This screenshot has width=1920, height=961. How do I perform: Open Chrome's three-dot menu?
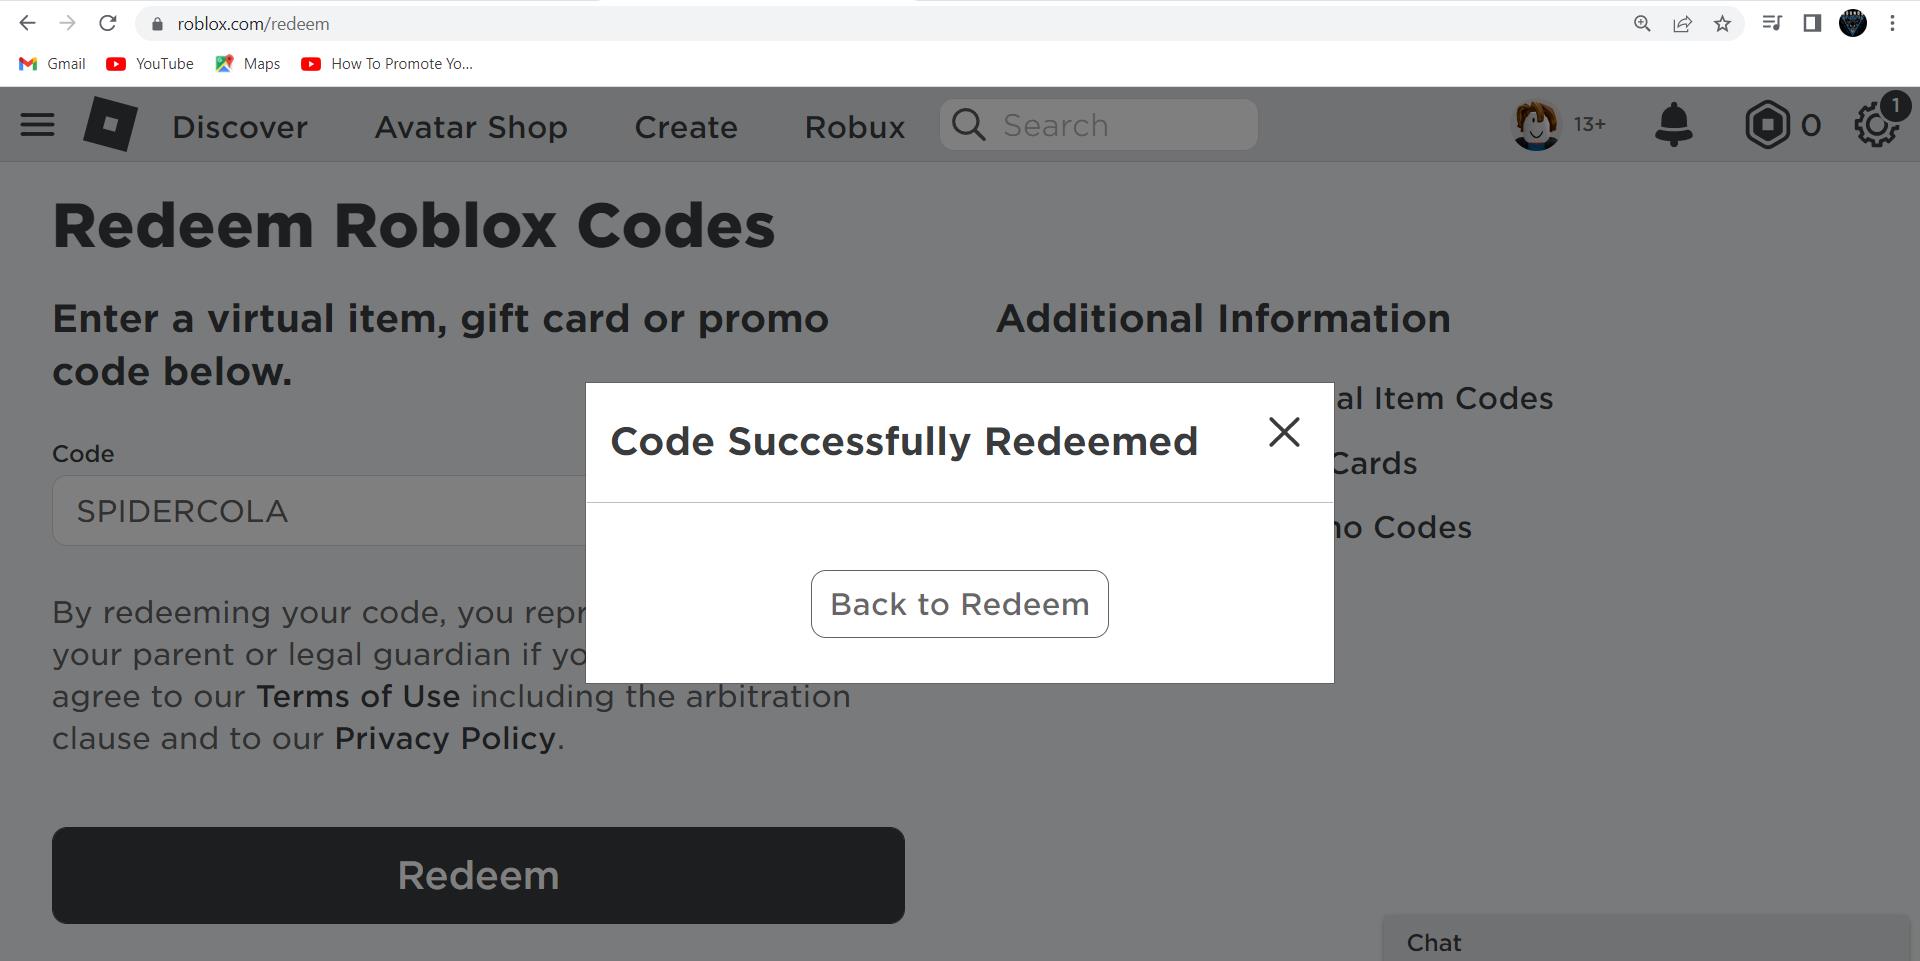(x=1892, y=24)
